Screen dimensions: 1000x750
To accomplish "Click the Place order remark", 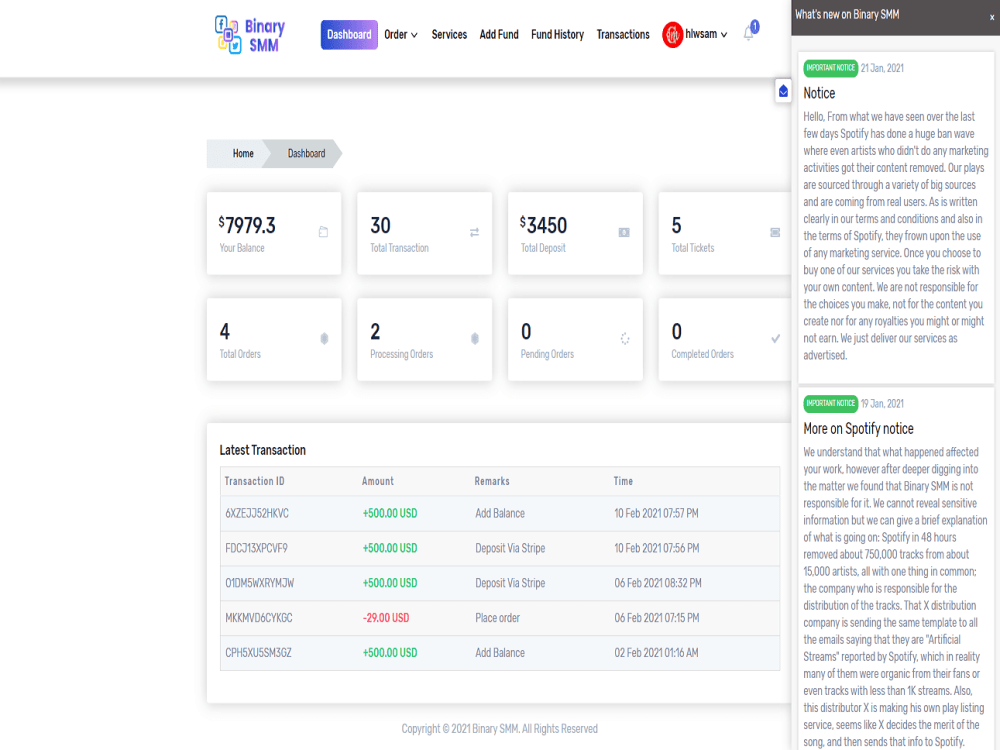I will (497, 618).
